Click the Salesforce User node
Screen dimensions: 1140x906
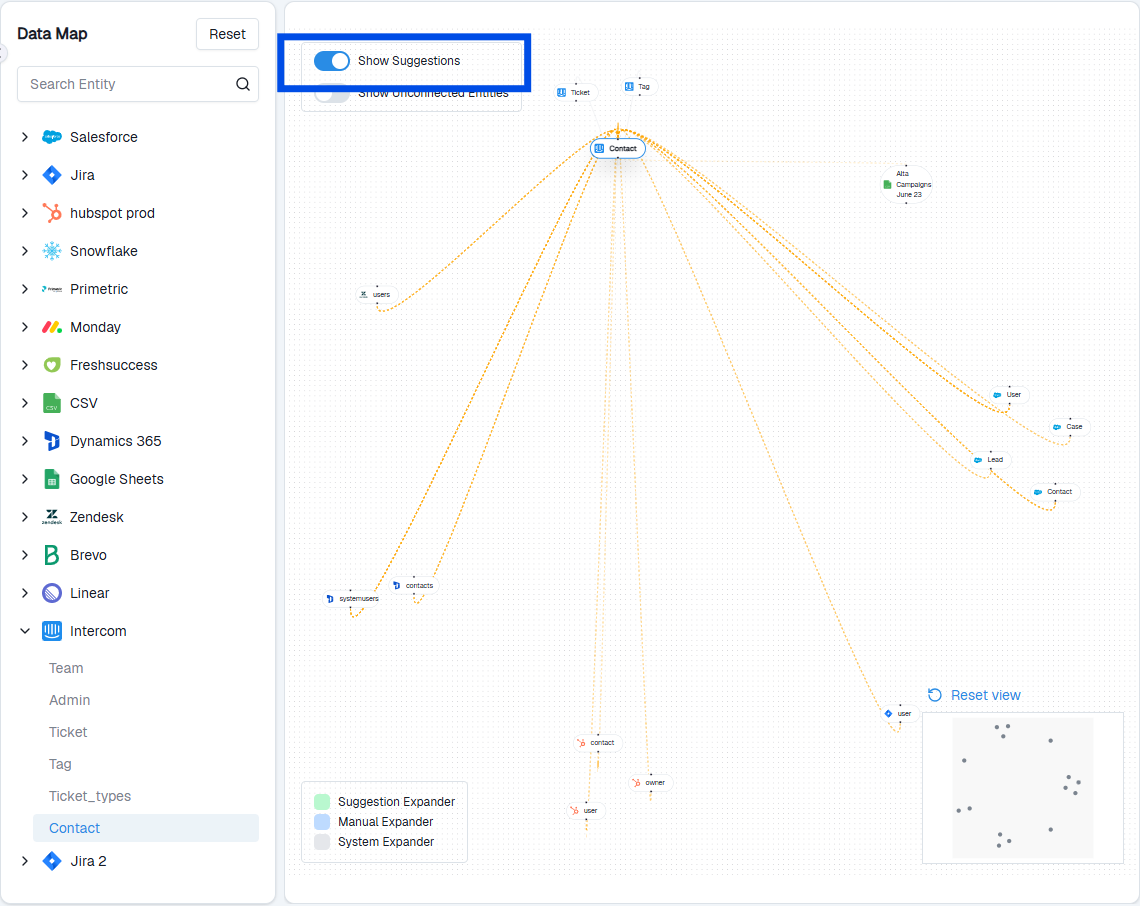(1008, 395)
